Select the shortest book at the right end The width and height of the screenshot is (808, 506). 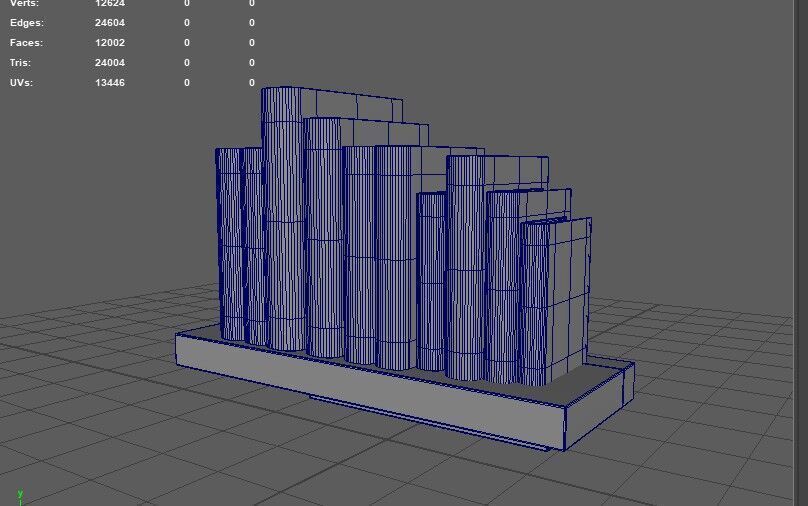pyautogui.click(x=559, y=301)
